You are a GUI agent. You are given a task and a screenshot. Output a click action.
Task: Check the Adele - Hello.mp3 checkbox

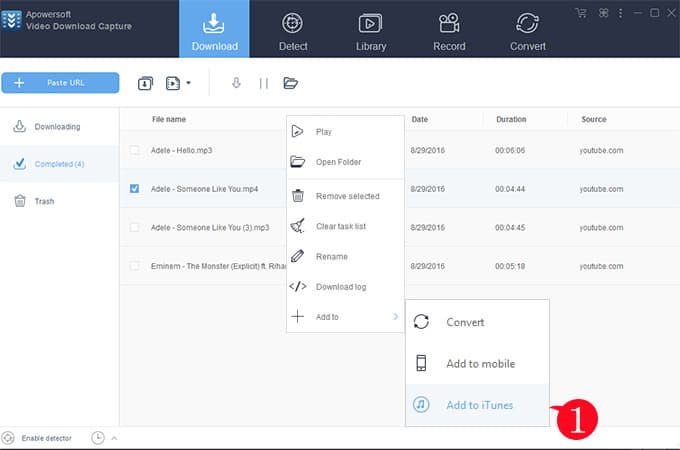(x=135, y=150)
